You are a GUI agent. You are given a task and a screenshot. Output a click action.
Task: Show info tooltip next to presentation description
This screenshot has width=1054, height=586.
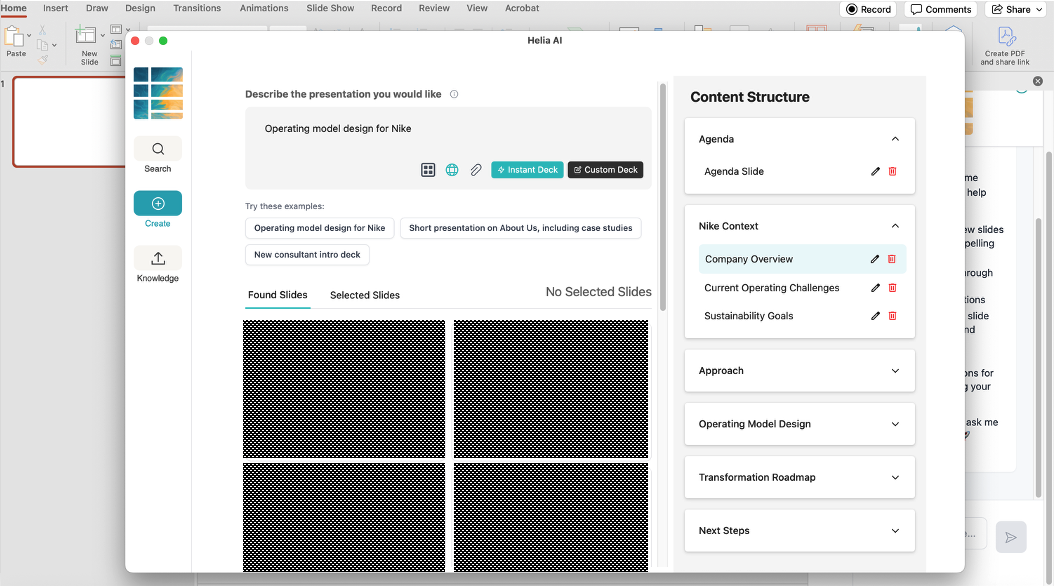tap(454, 94)
